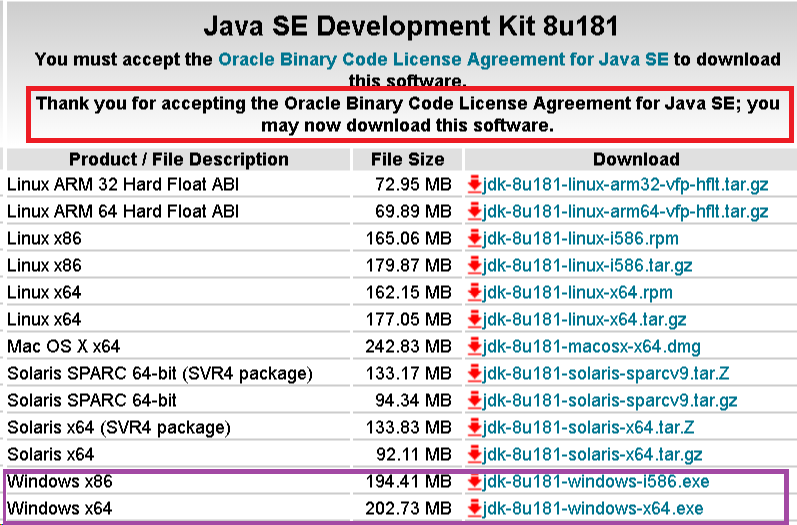Image resolution: width=797 pixels, height=525 pixels.
Task: Click 'Java SE Development Kit 8u181' heading
Action: (x=411, y=25)
